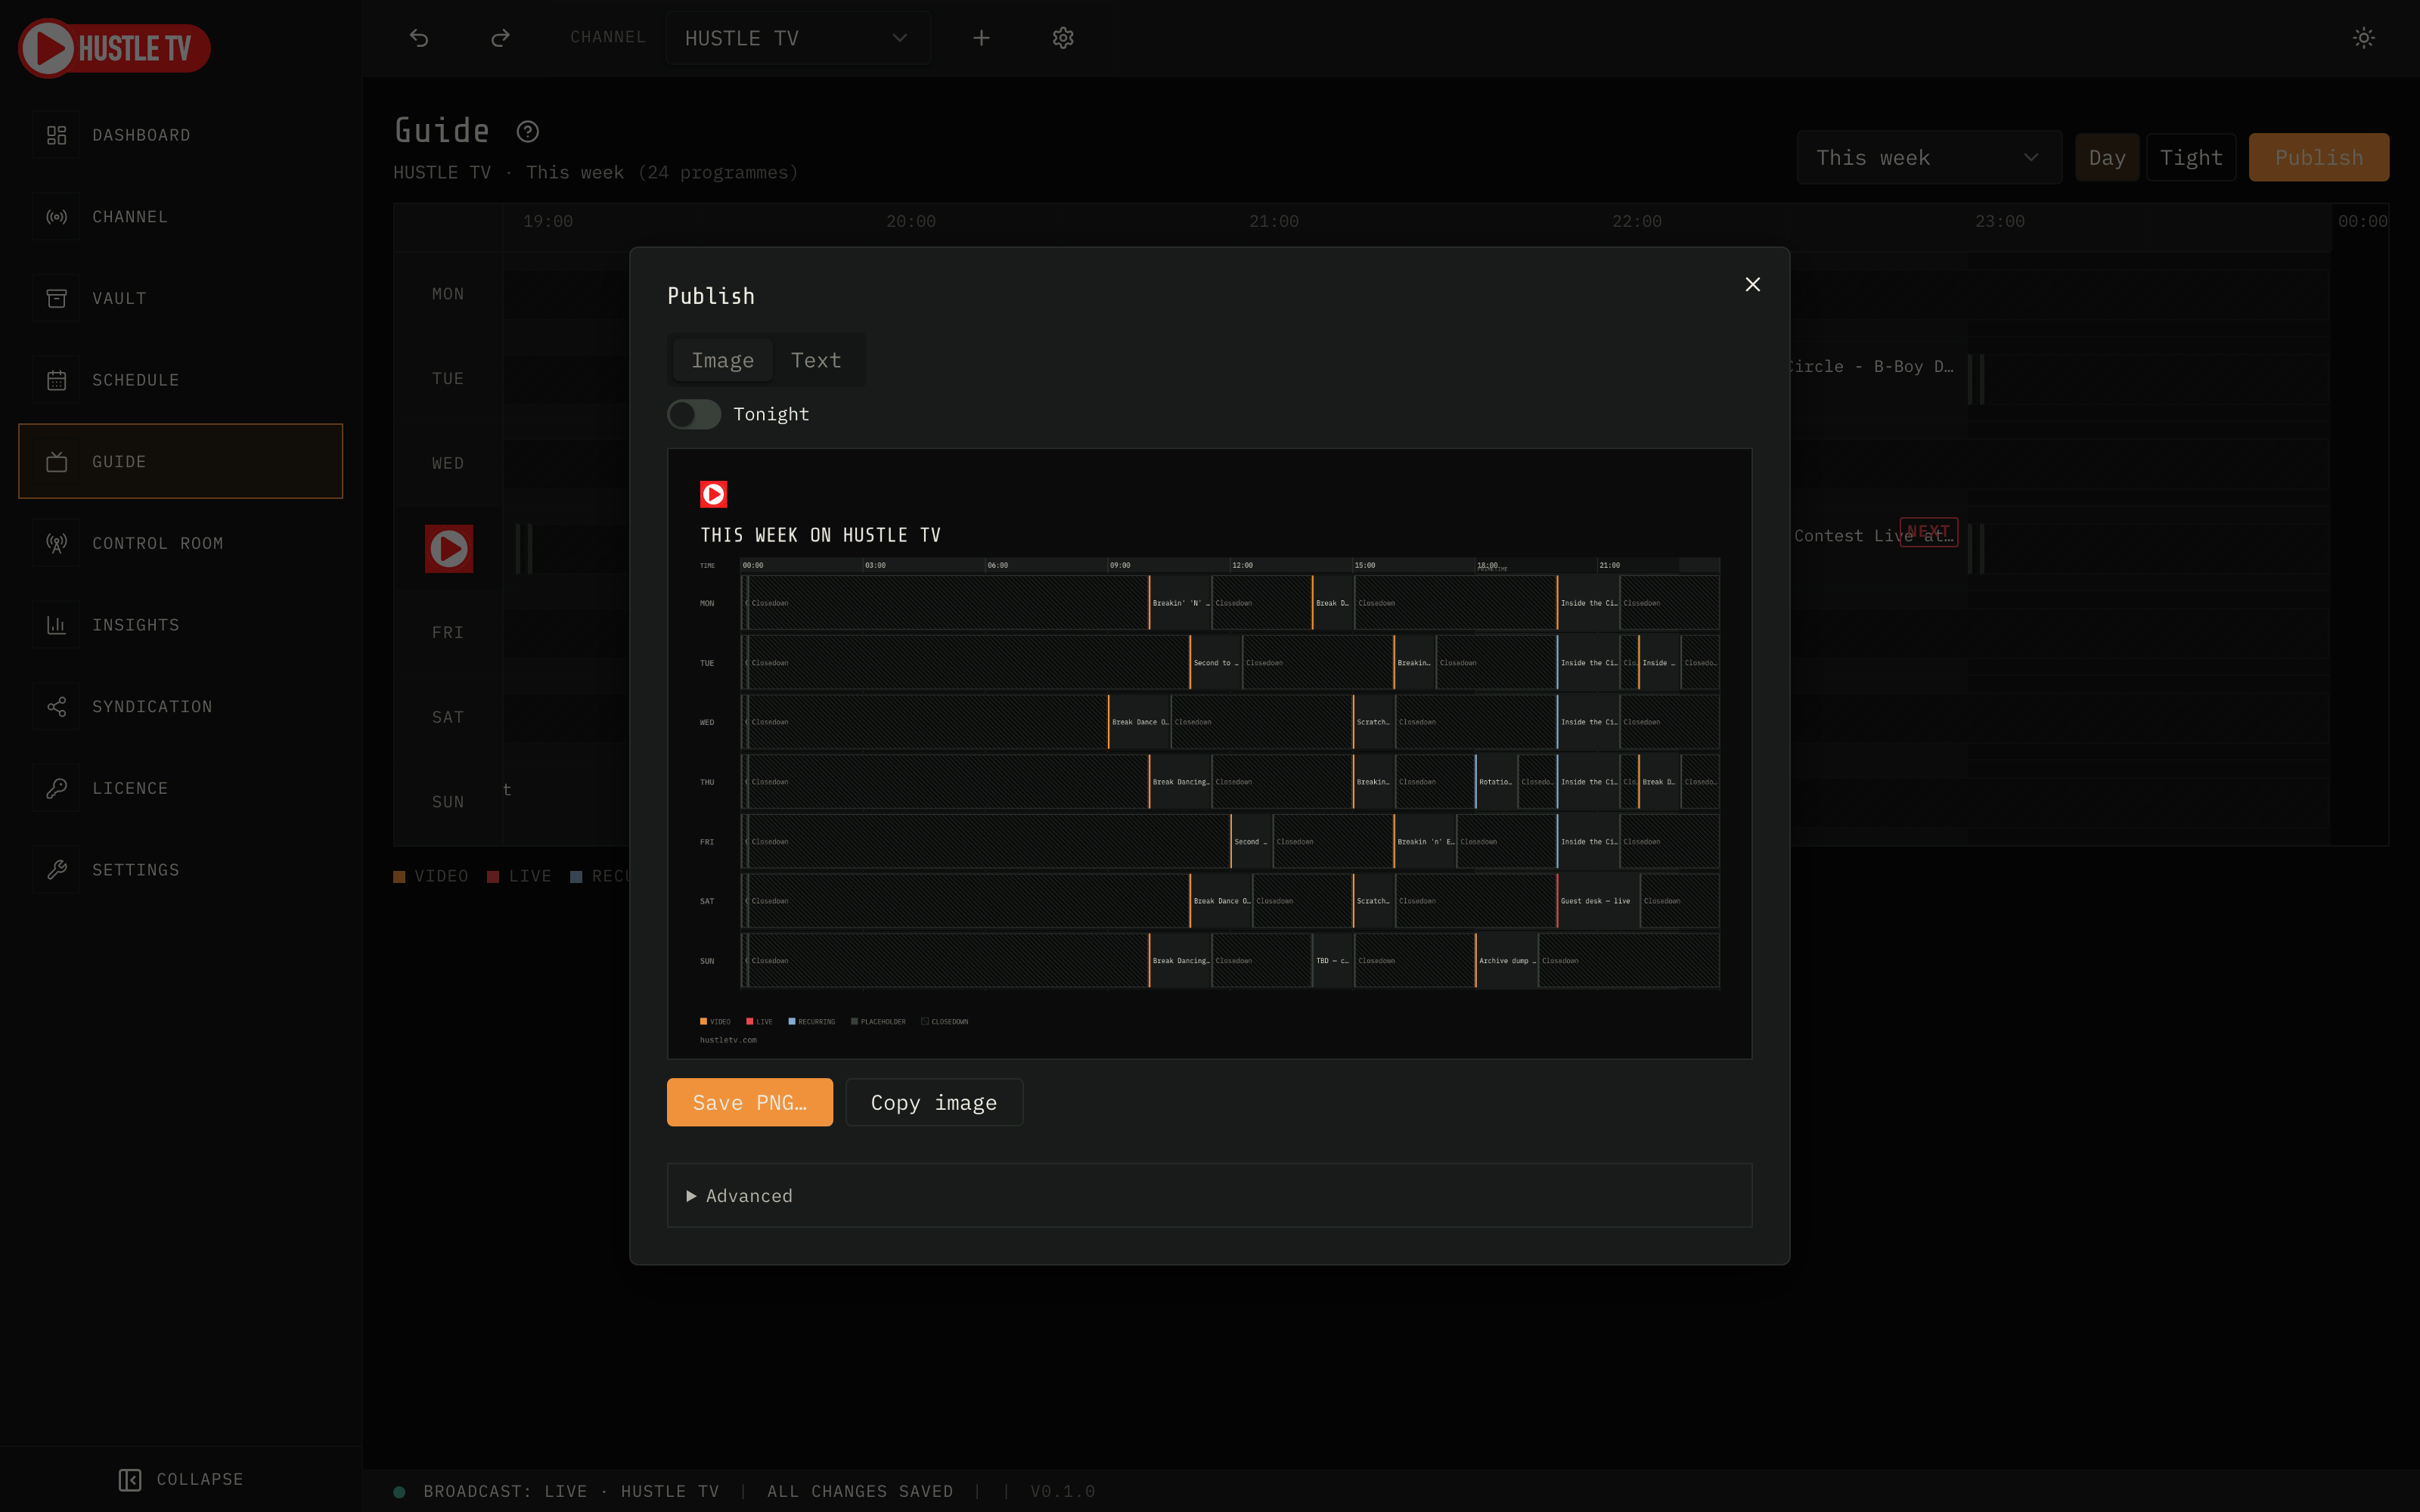Click the 22:00 time marker
The width and height of the screenshot is (2420, 1512).
[x=1637, y=221]
